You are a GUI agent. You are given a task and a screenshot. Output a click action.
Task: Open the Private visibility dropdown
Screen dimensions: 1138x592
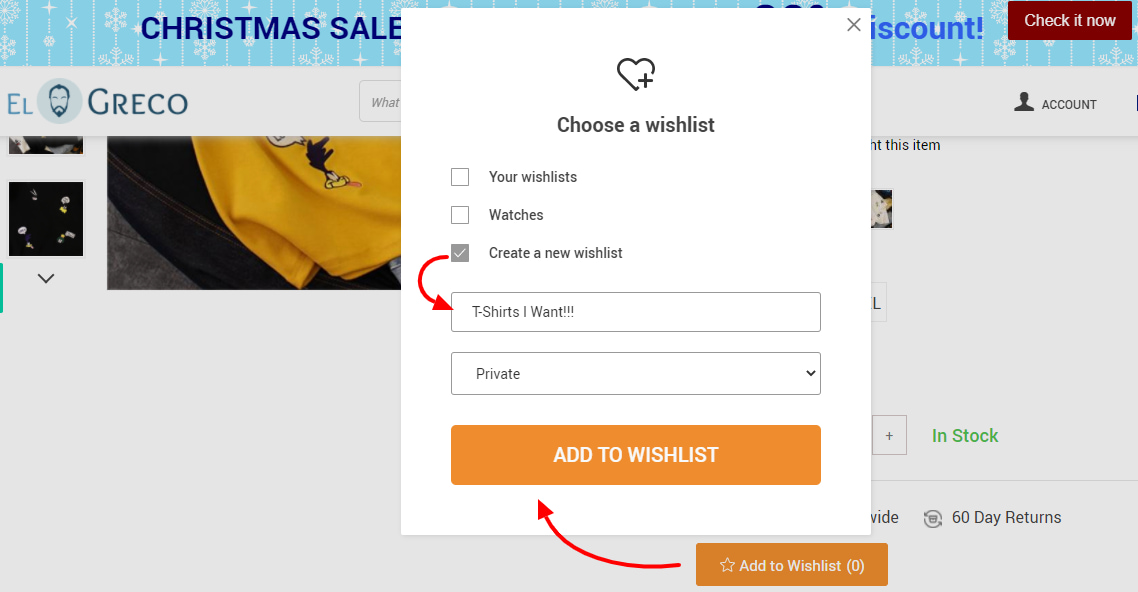[x=635, y=374]
